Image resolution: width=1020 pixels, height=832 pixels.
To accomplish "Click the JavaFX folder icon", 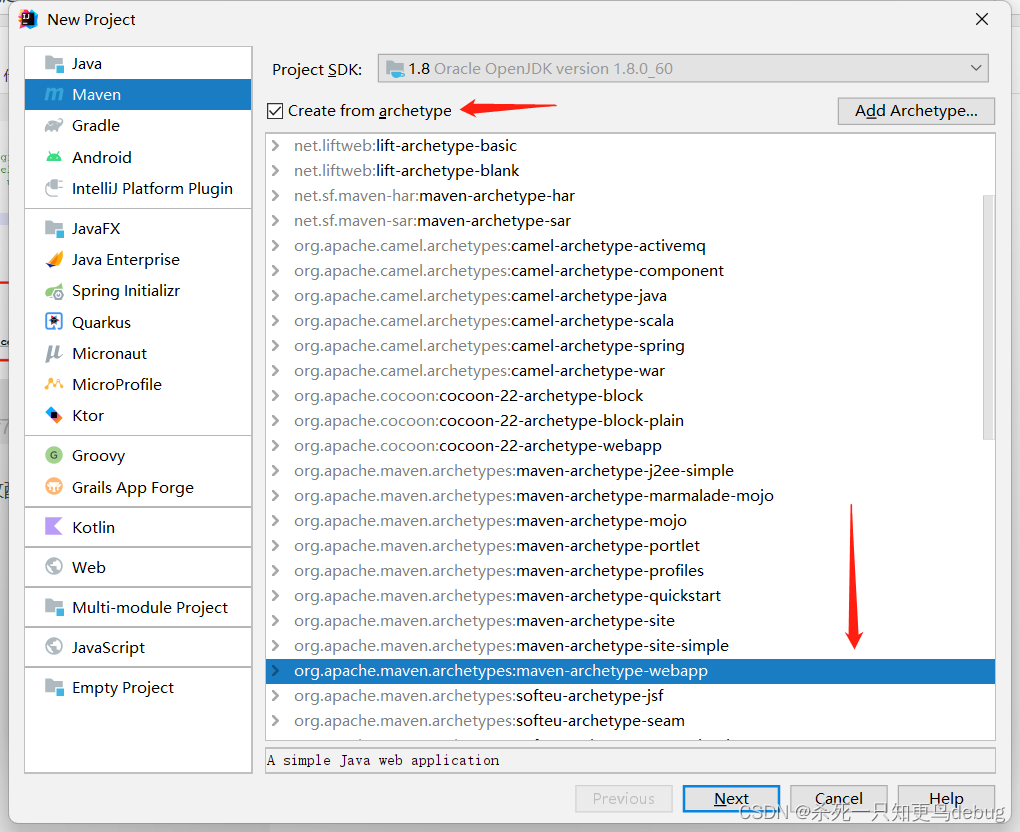I will [x=54, y=228].
